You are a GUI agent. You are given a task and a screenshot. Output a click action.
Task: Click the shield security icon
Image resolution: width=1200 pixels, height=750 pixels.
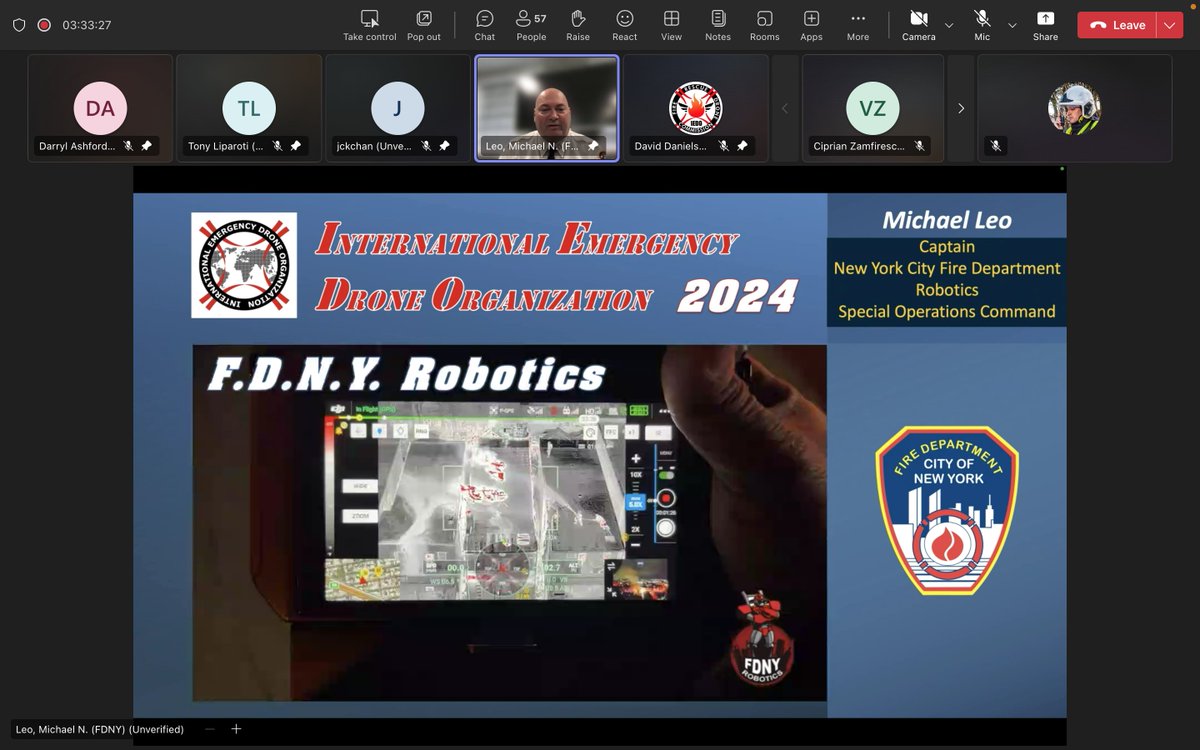click(19, 25)
